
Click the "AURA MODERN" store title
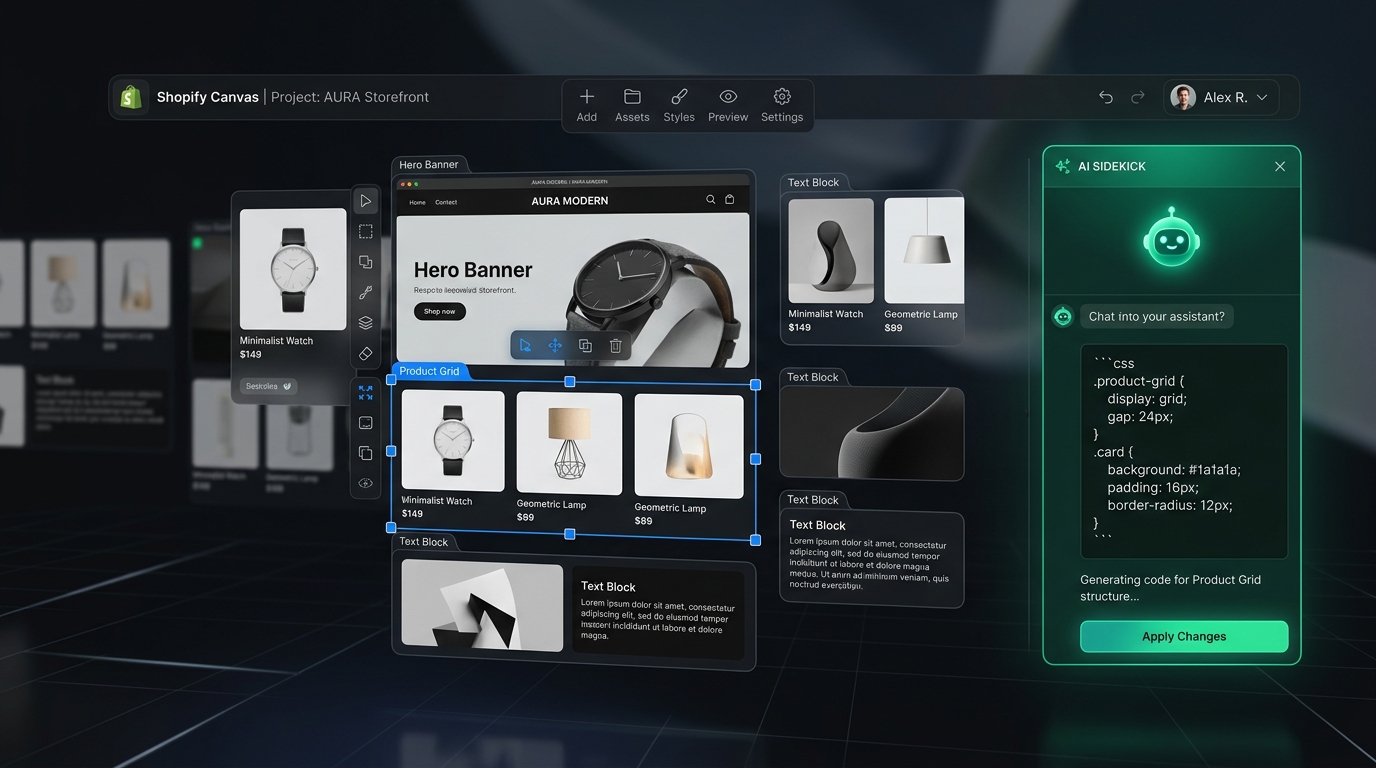(x=570, y=201)
